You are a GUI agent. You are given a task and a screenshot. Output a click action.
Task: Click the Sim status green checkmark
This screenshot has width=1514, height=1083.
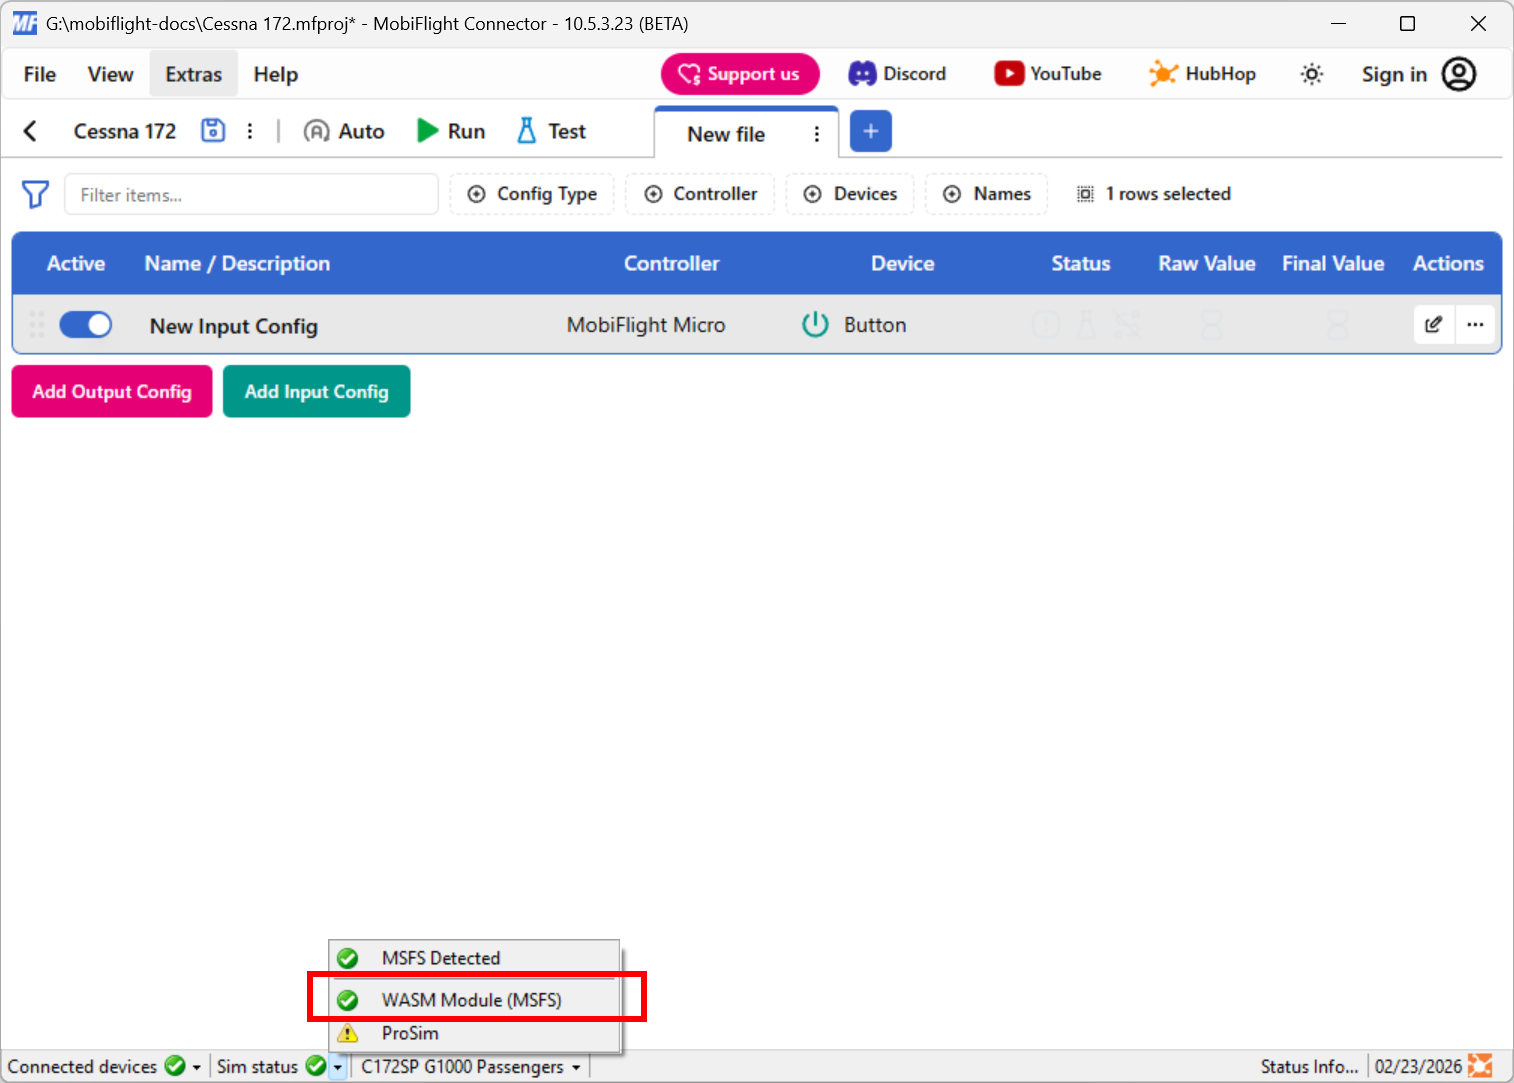[317, 1066]
